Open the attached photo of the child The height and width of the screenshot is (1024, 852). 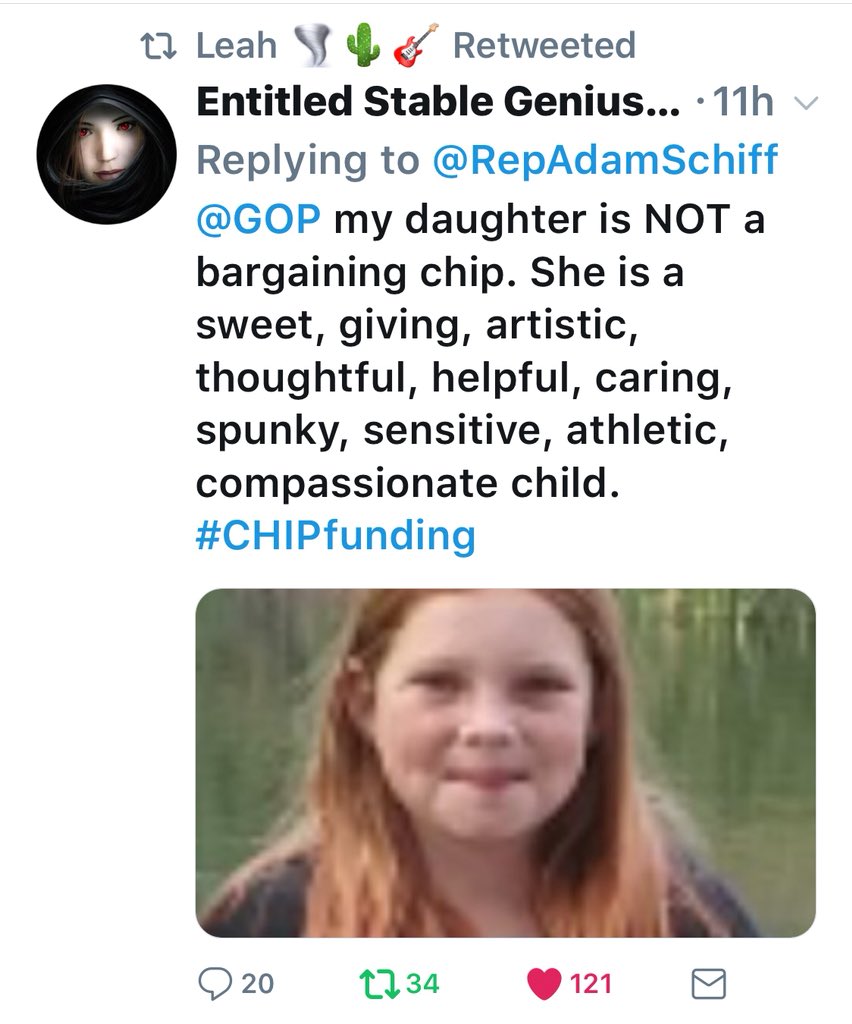[505, 763]
